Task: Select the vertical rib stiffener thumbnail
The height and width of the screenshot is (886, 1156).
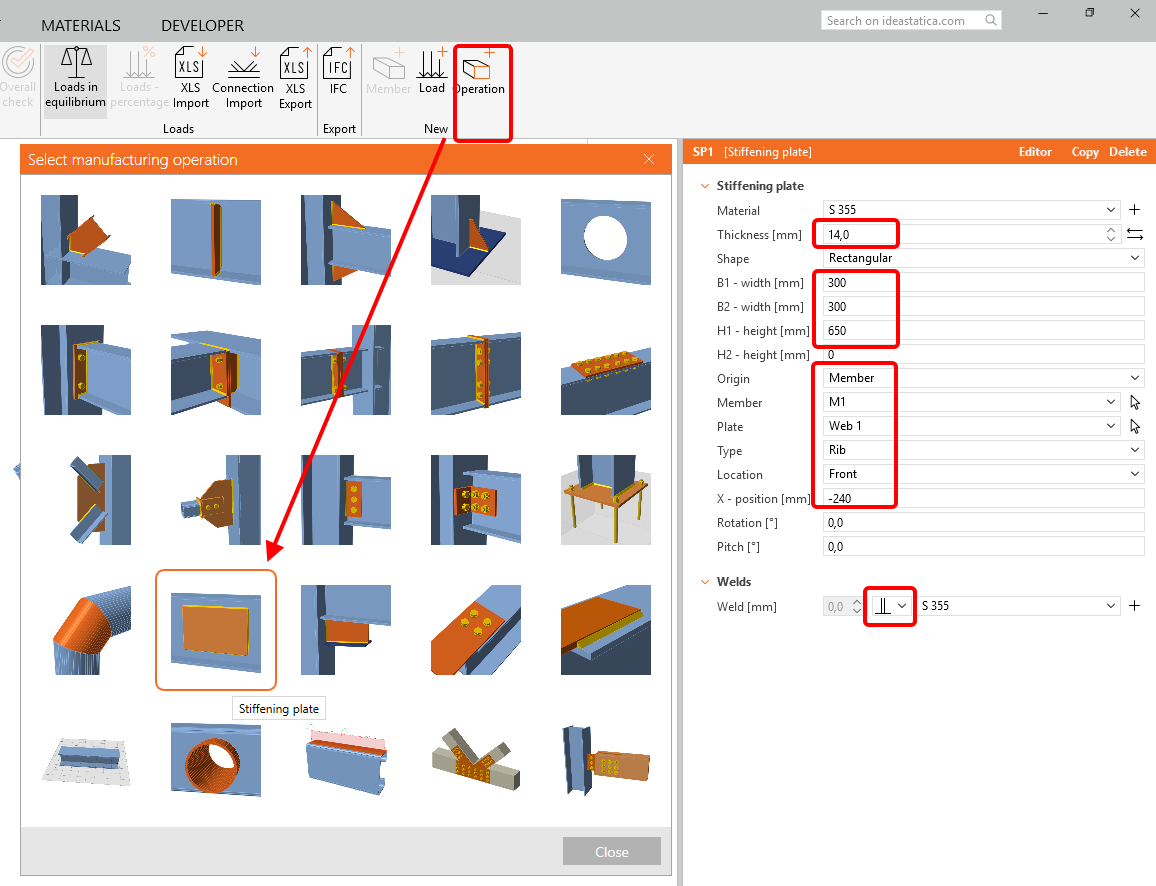Action: click(216, 240)
